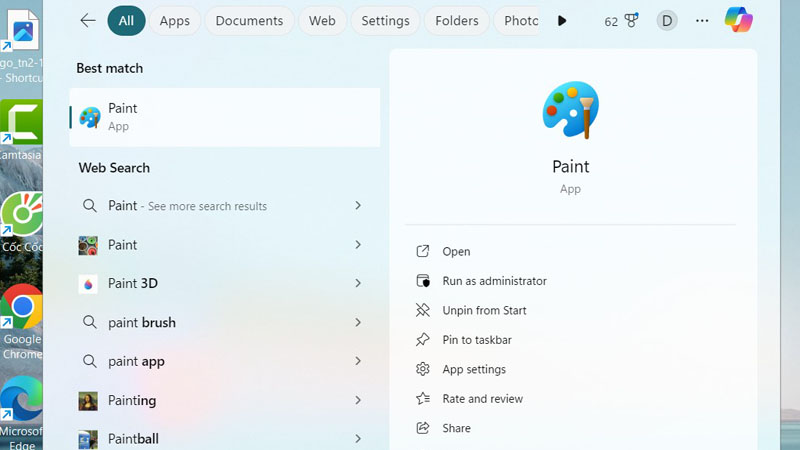The image size is (800, 450).
Task: Expand chevron of Paint thumbnail web result
Action: [x=358, y=245]
